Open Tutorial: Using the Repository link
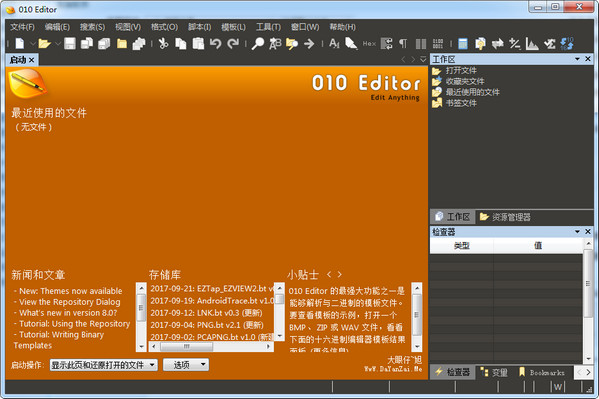Screen dimensions: 599x399 74,324
